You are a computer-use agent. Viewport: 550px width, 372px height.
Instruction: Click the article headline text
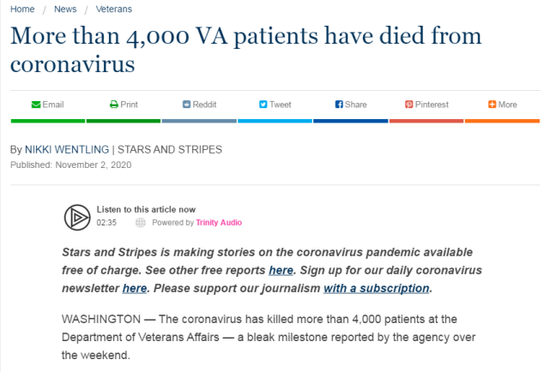click(246, 50)
